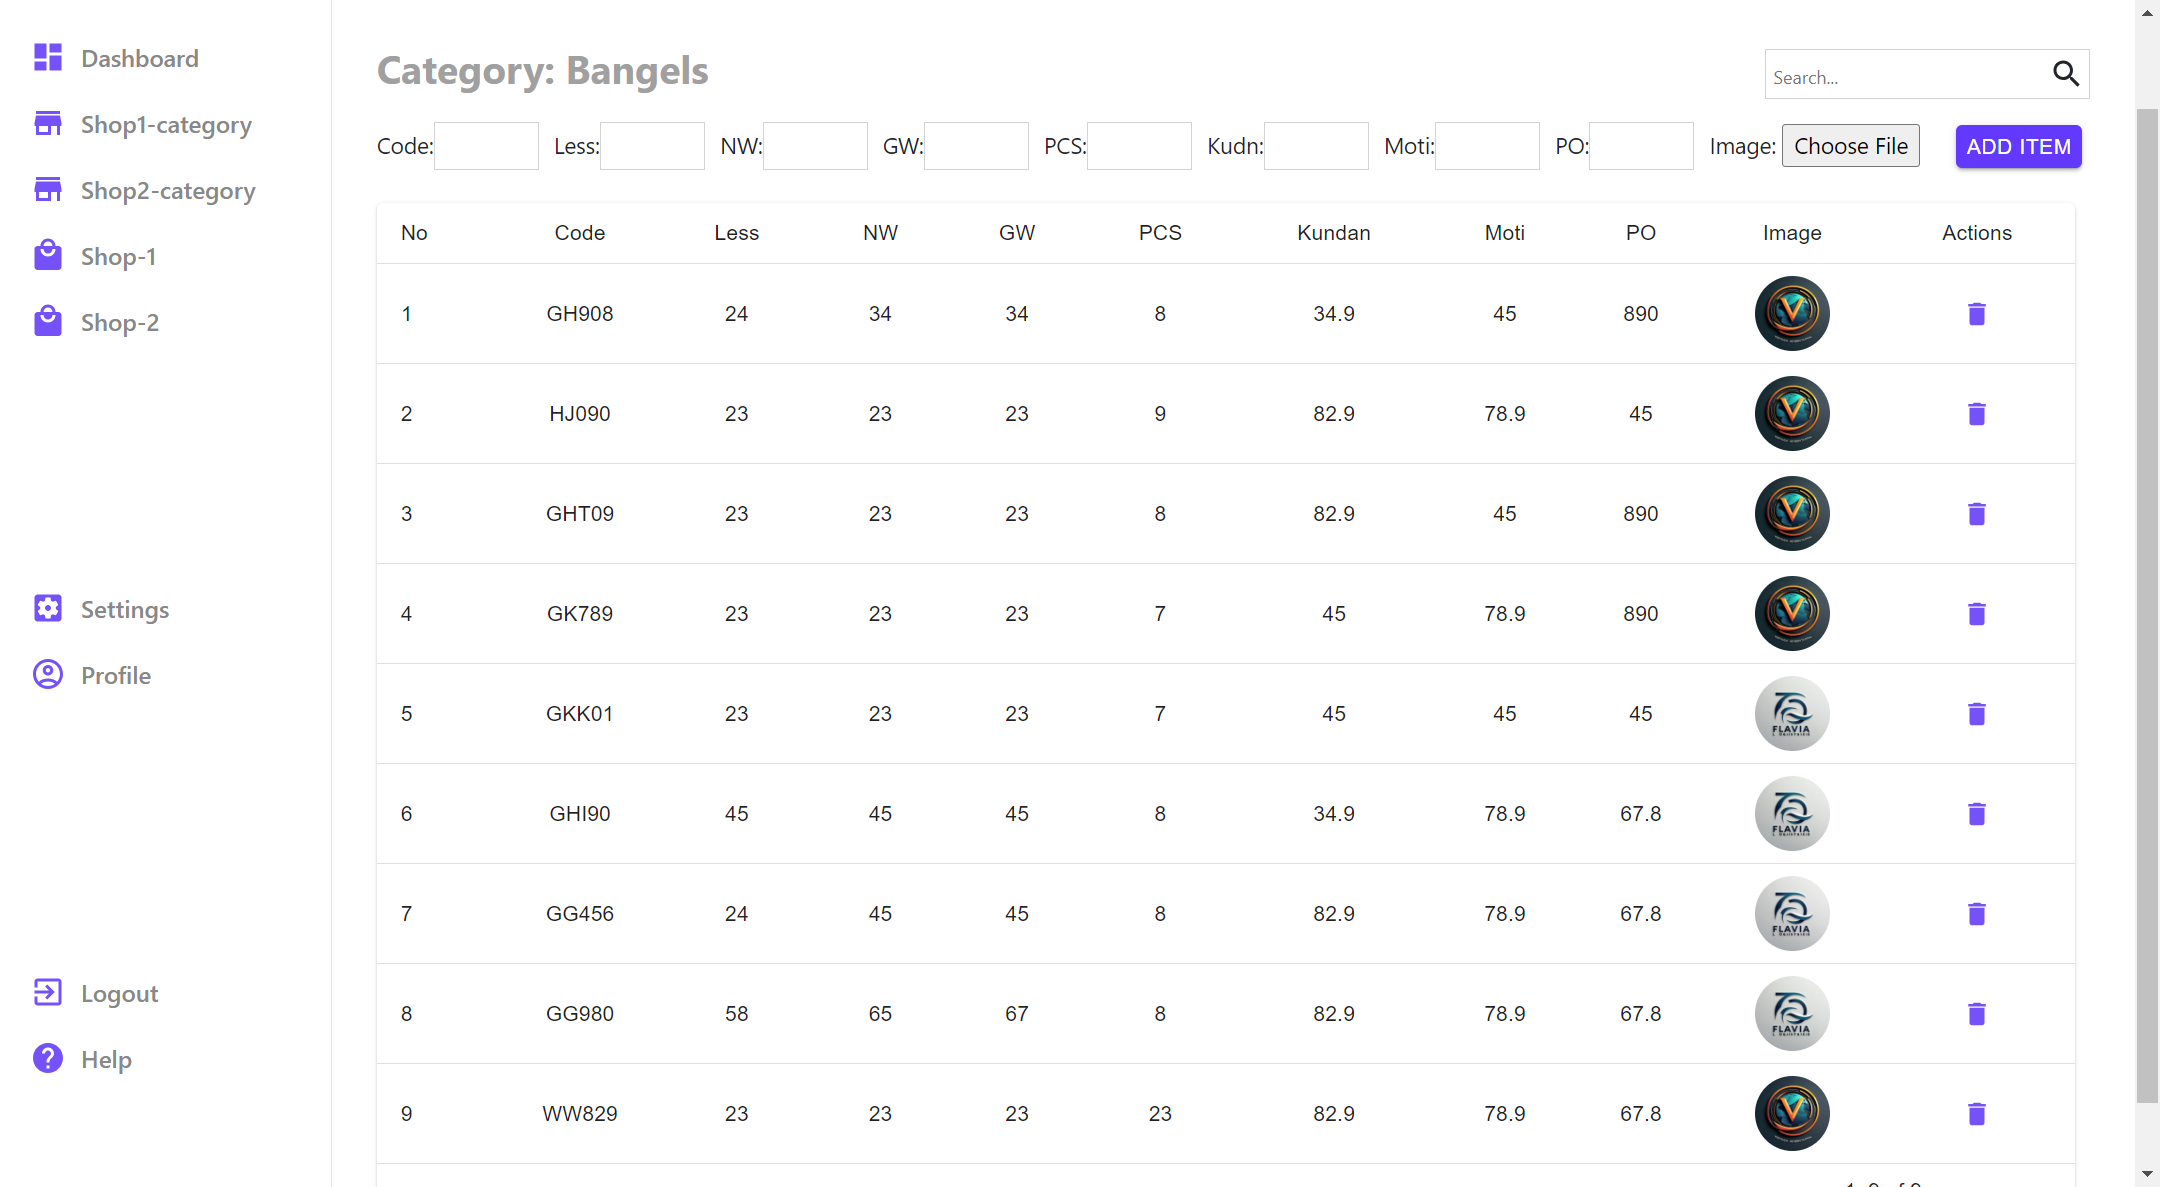Focus the Code input field

486,146
